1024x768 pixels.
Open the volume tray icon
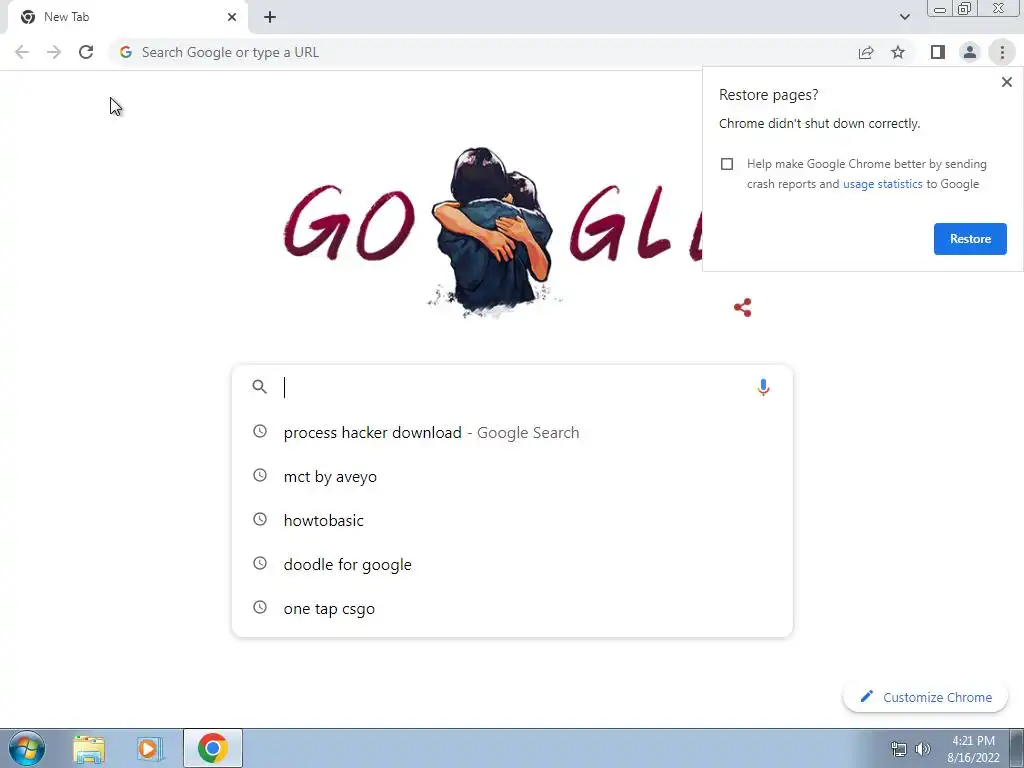[923, 749]
